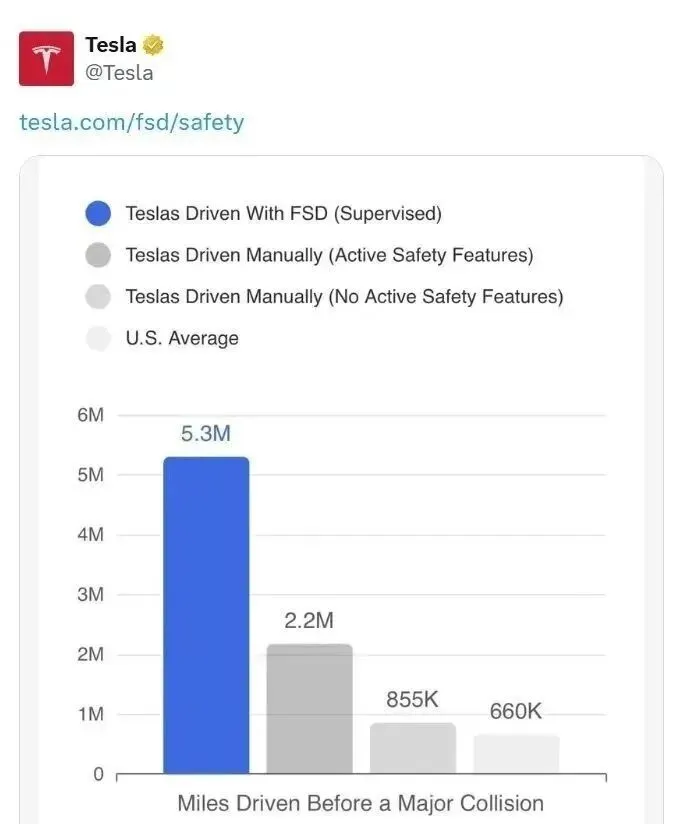
Task: Select the 'Teslas Driven With FSD (Supervised)' legend label
Action: click(283, 213)
